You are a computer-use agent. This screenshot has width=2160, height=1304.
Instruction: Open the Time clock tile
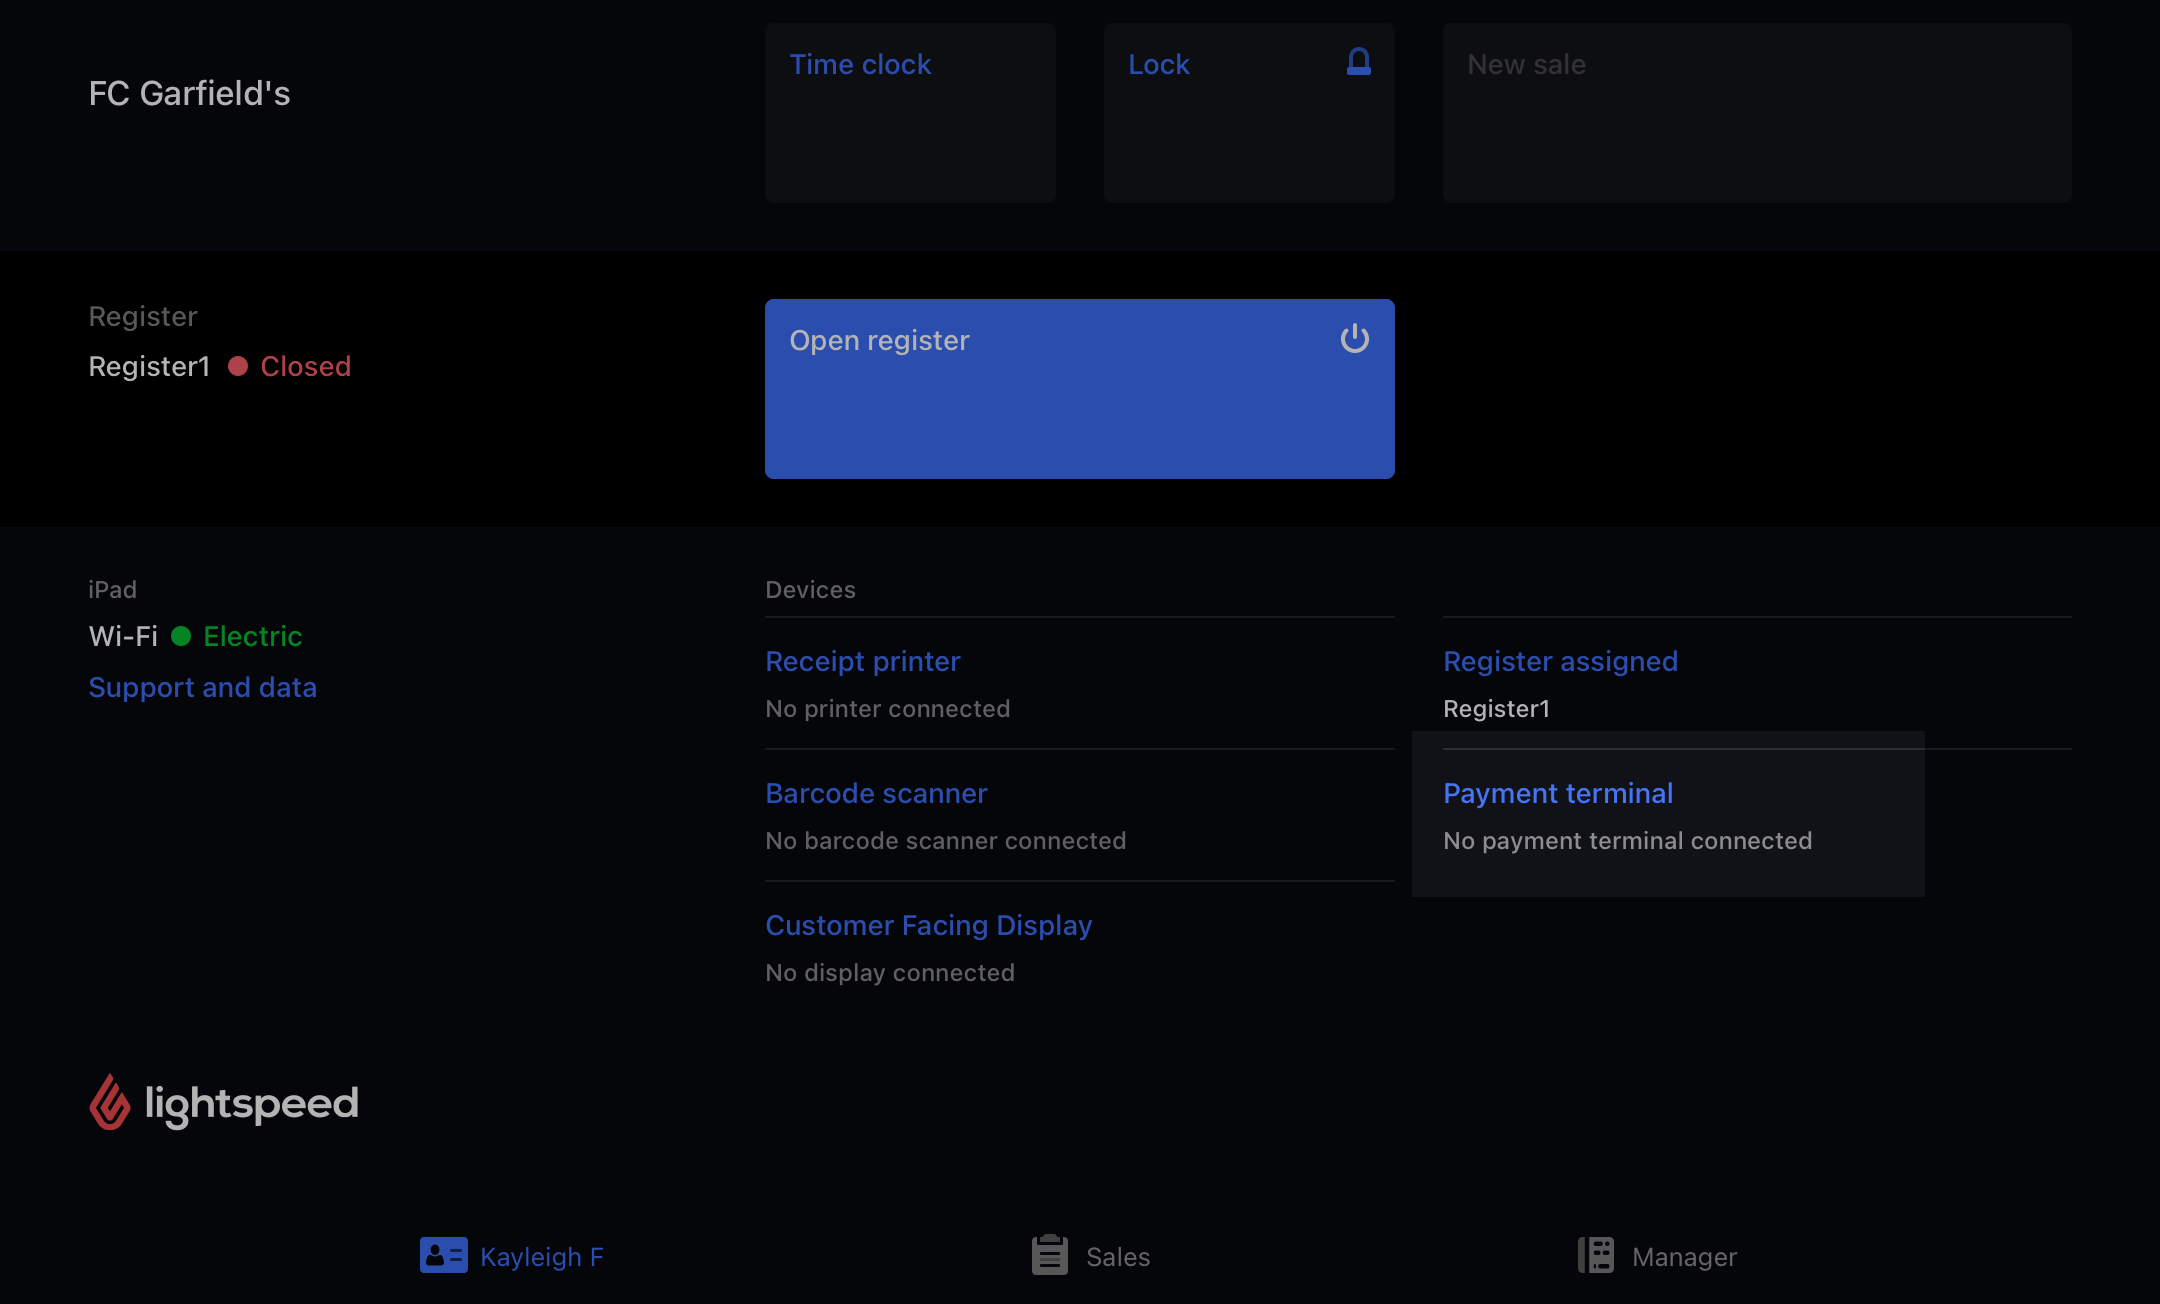[x=910, y=112]
